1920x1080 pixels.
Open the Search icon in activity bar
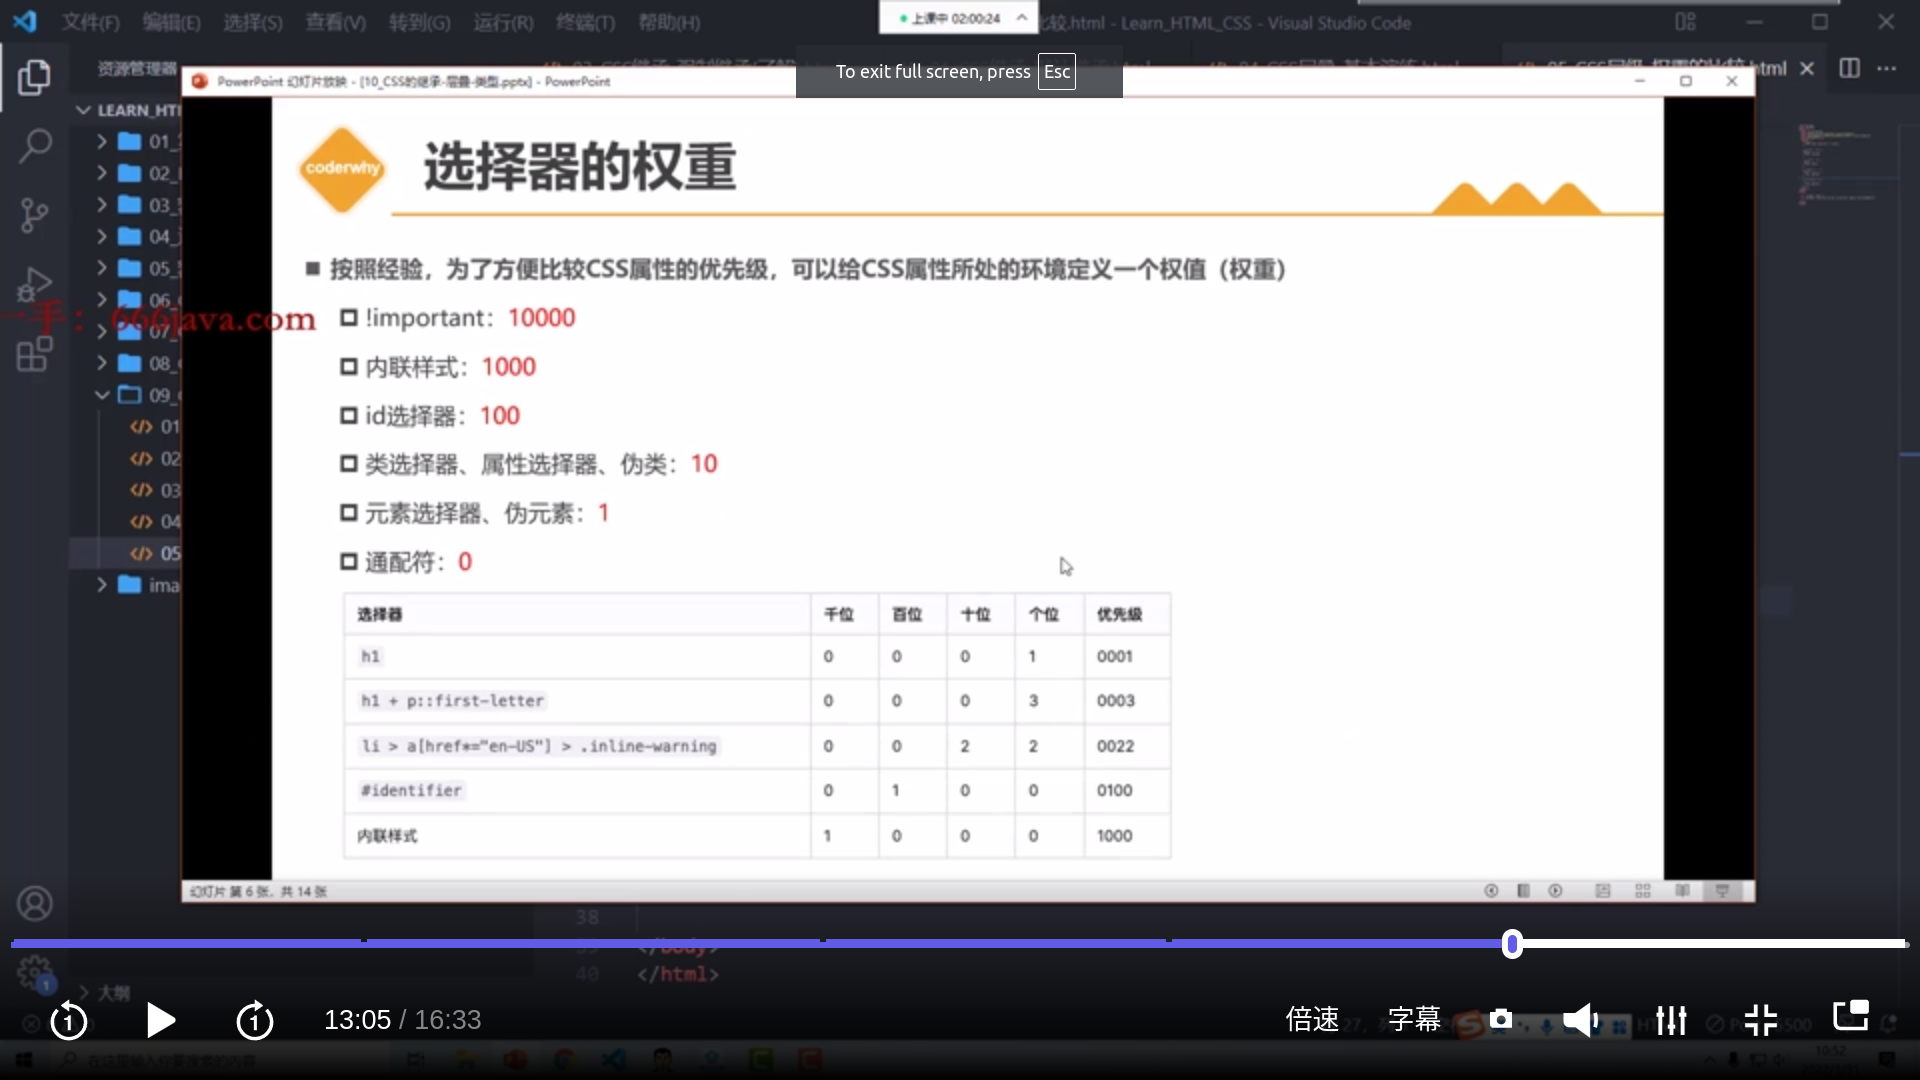(x=34, y=146)
